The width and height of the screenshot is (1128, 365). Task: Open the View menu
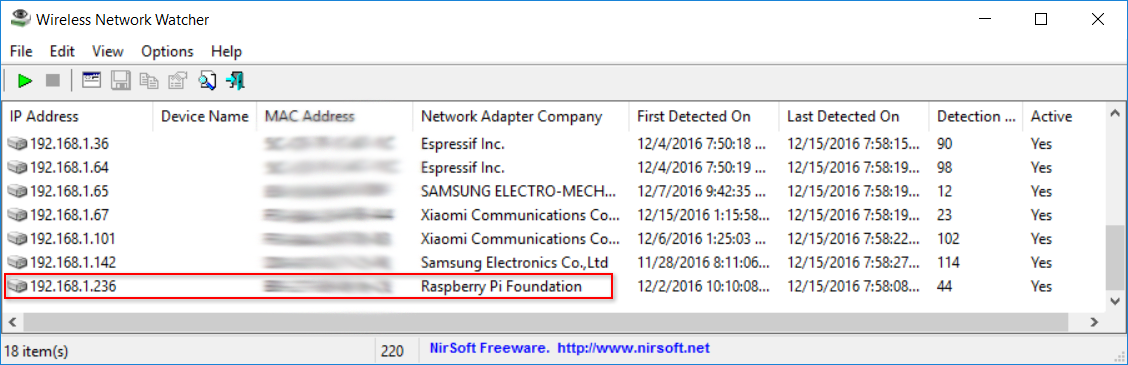[x=108, y=51]
